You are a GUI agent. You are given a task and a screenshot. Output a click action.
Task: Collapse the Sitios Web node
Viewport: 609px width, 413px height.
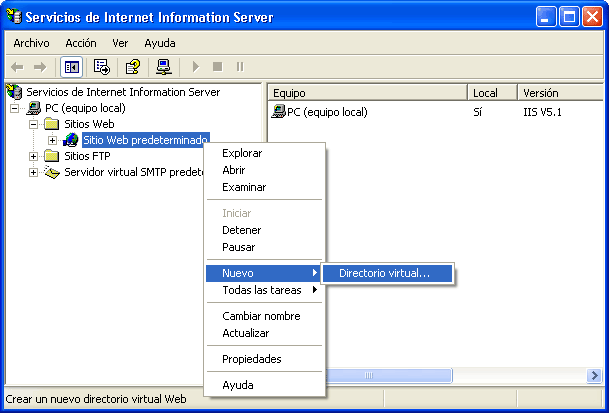click(33, 124)
